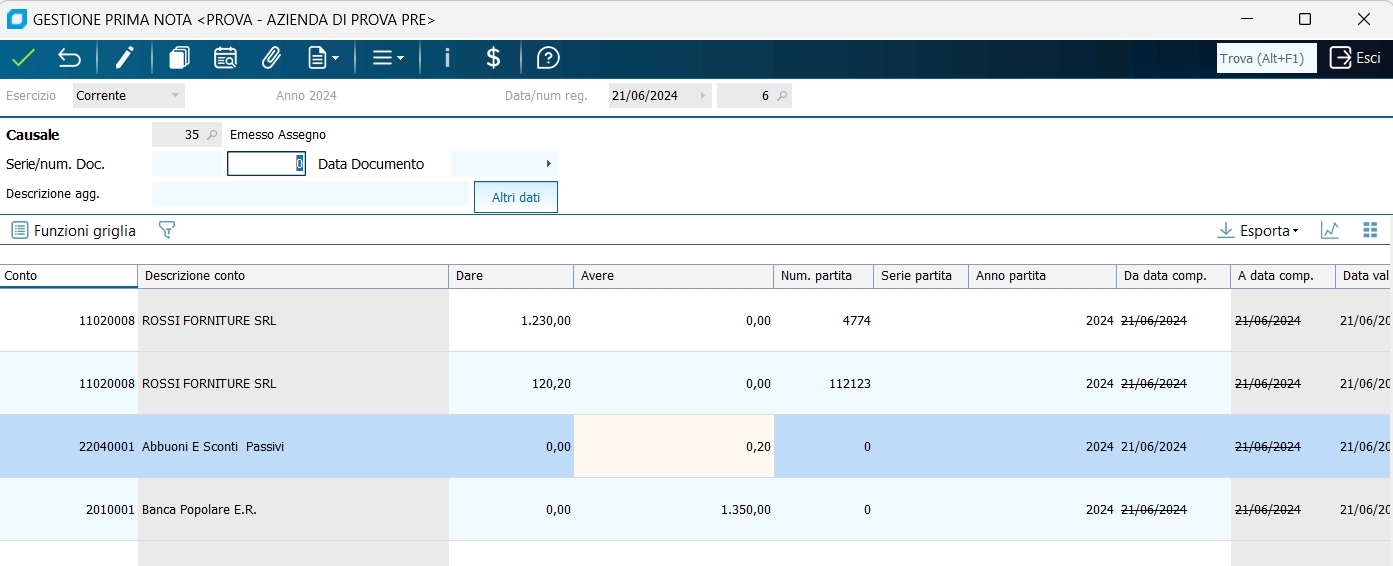Confirm entry with the green checkmark icon

(23, 59)
